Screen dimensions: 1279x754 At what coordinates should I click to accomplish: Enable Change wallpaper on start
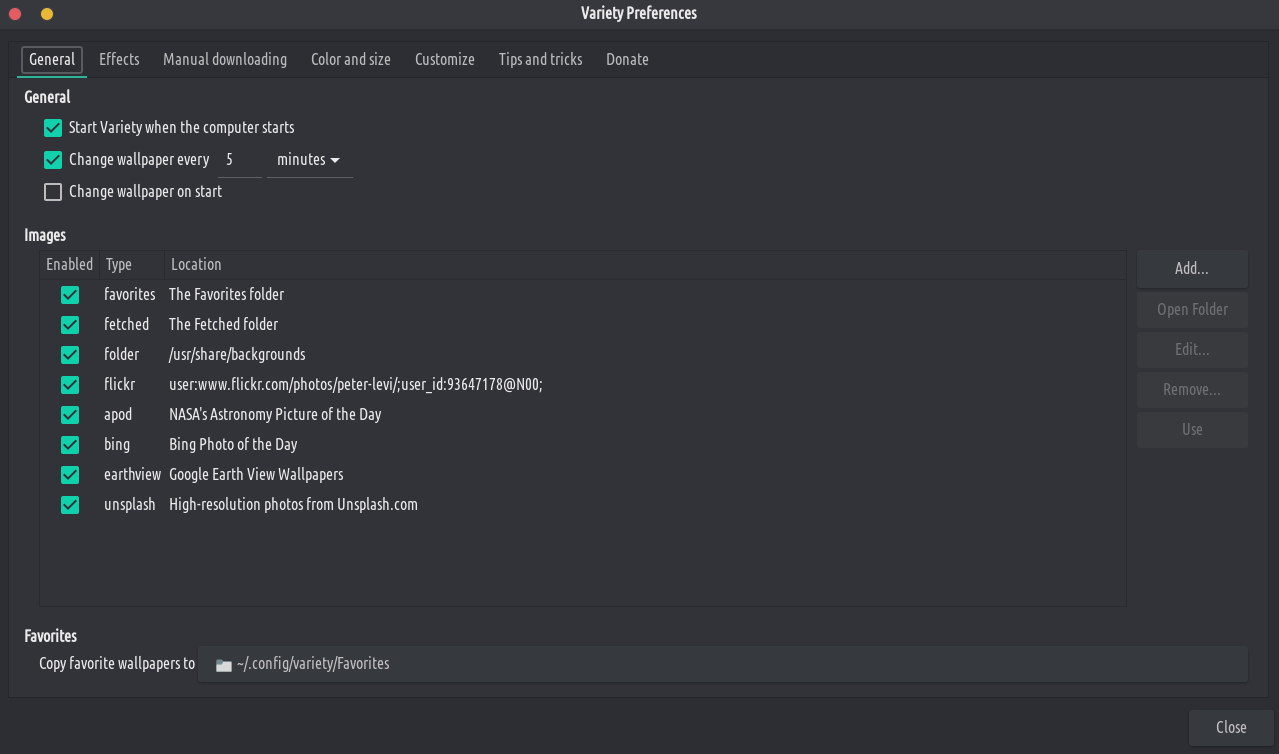(53, 192)
